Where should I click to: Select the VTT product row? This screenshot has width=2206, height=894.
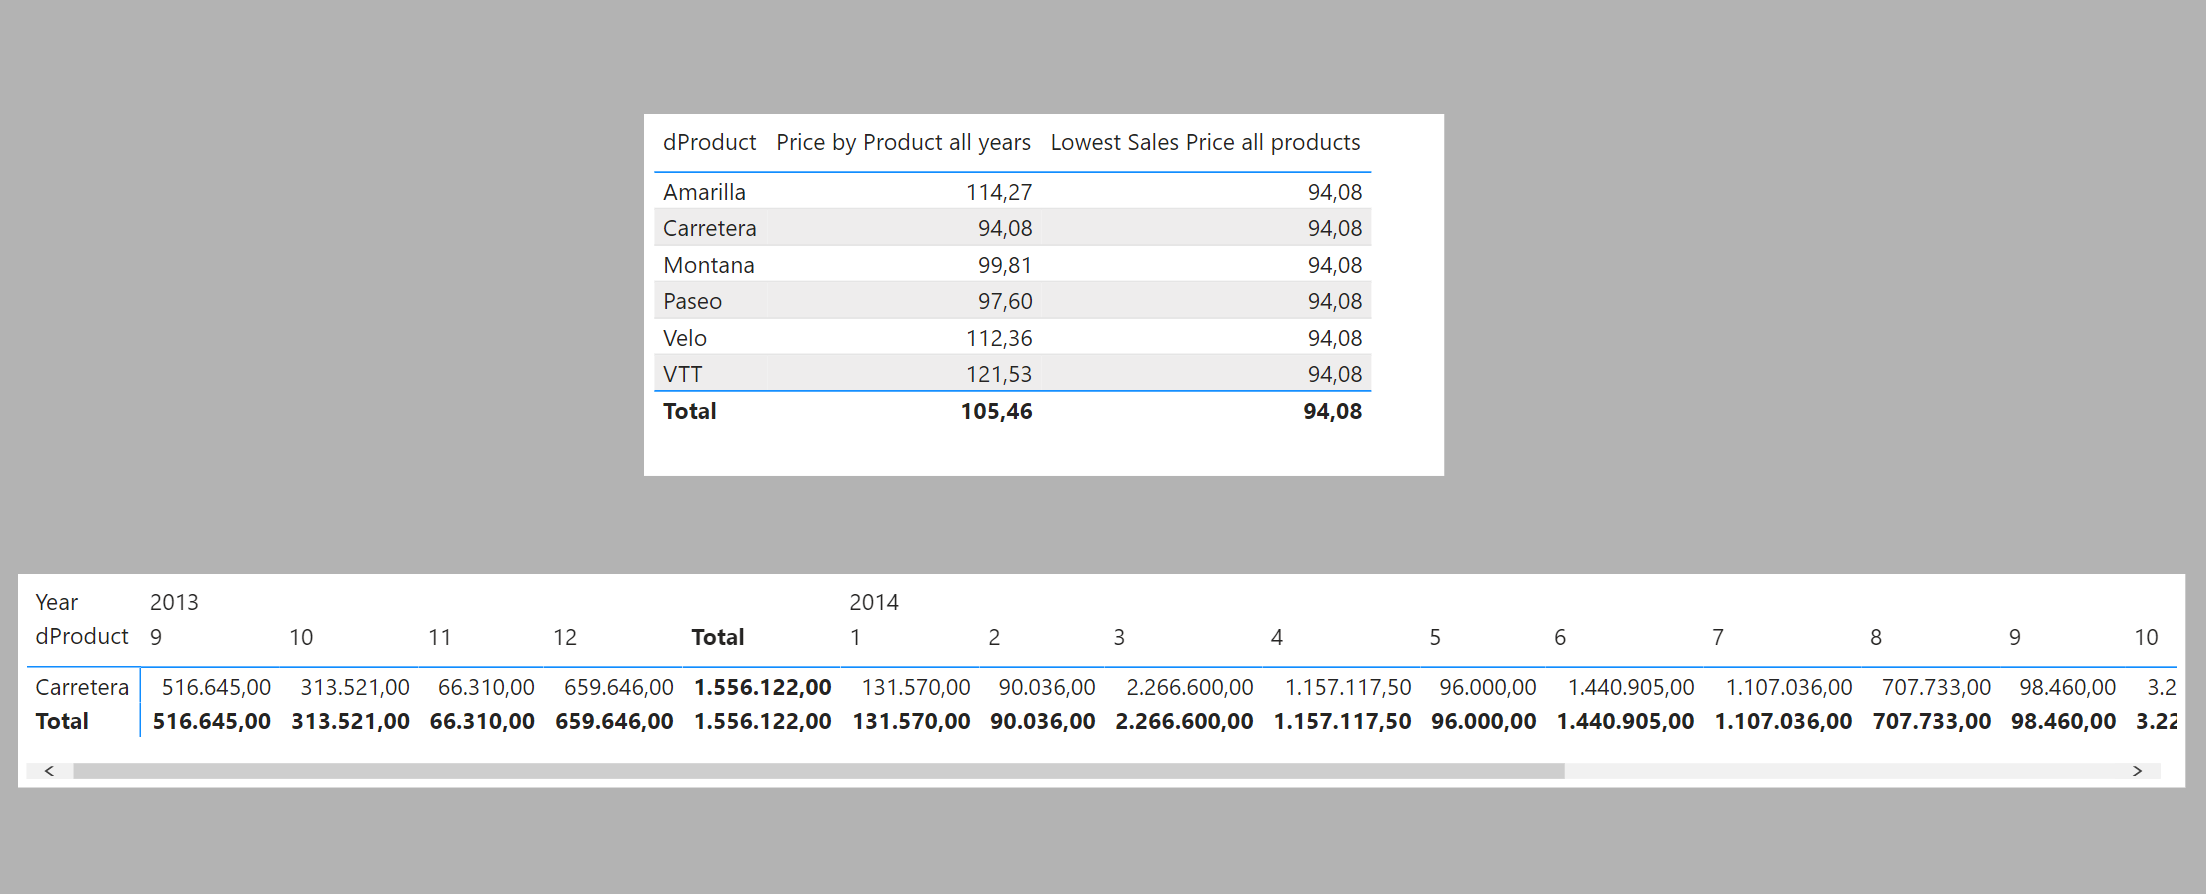point(1012,374)
